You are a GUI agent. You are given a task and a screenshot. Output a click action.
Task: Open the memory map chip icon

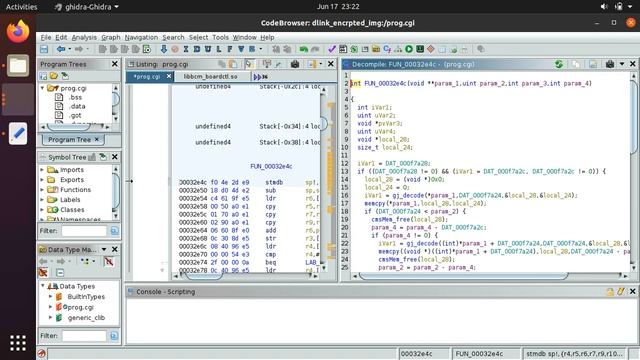420,49
